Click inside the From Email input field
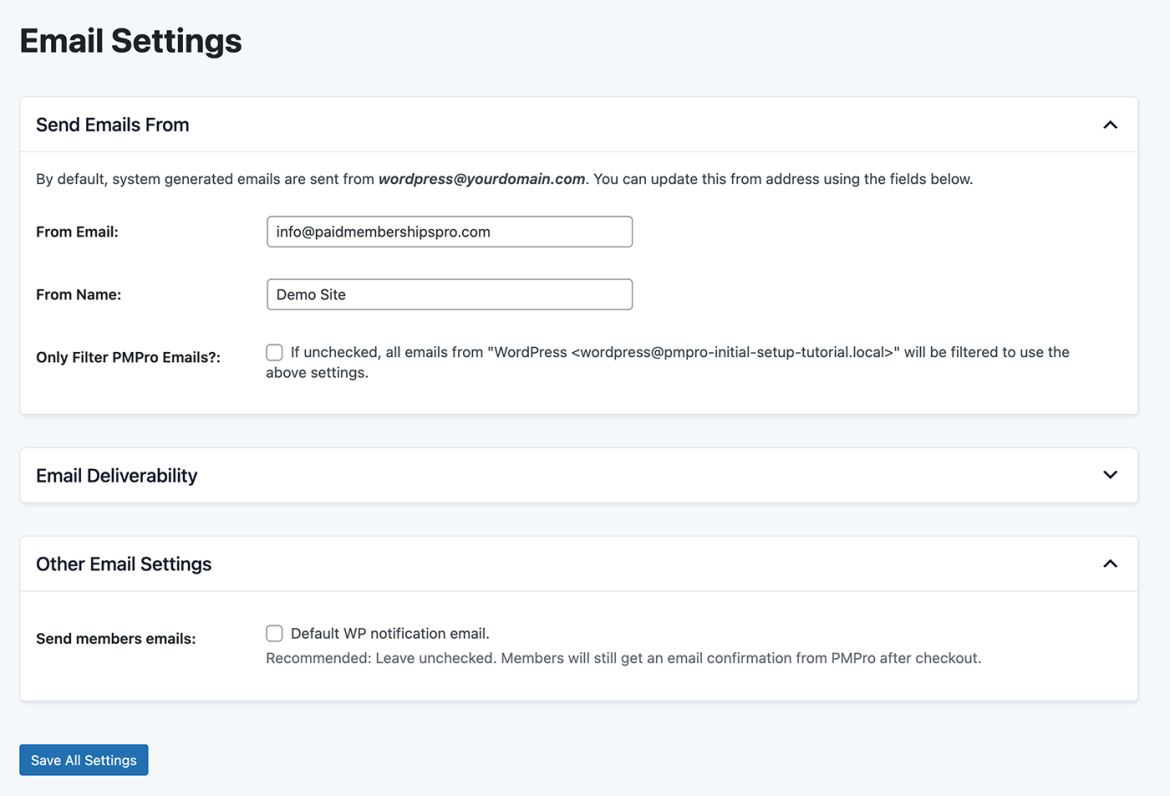 (448, 231)
